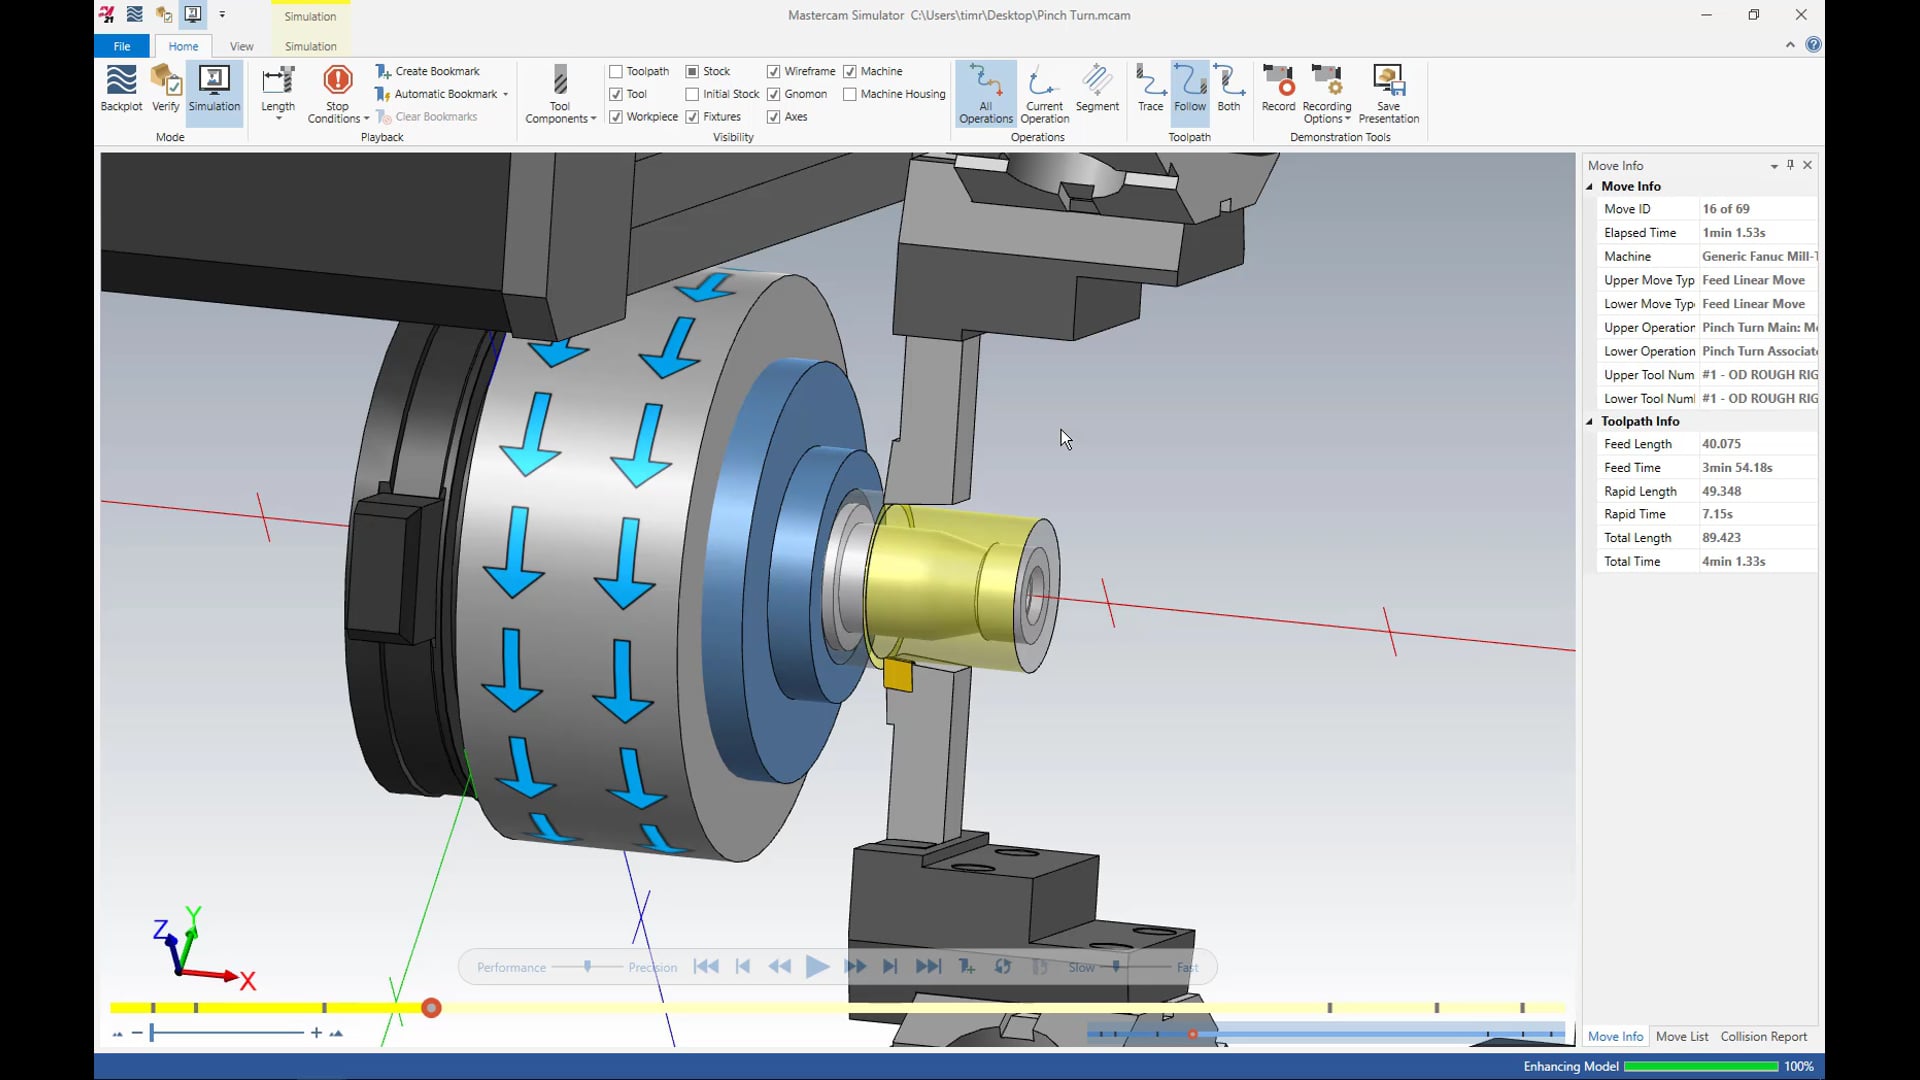Toggle Workpiece visibility checkbox
The image size is (1920, 1080).
[616, 117]
